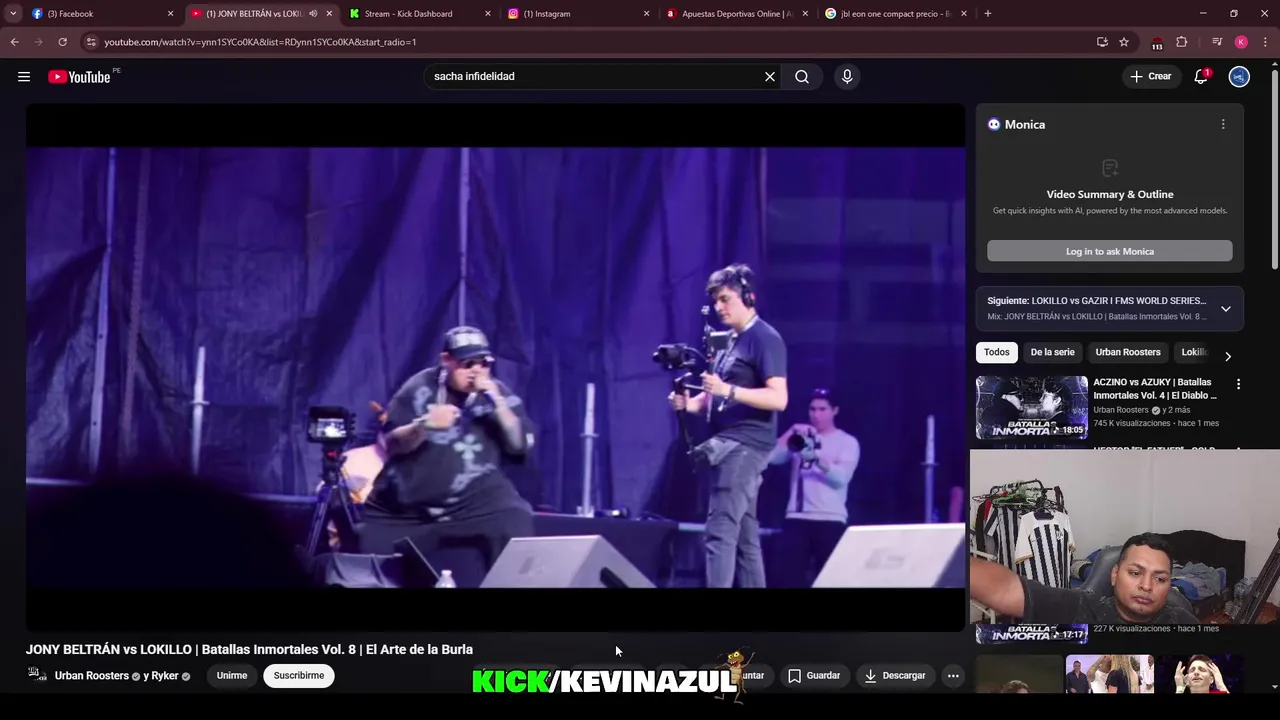Switch to jbl eon one compact tab
The width and height of the screenshot is (1280, 720).
pos(895,14)
